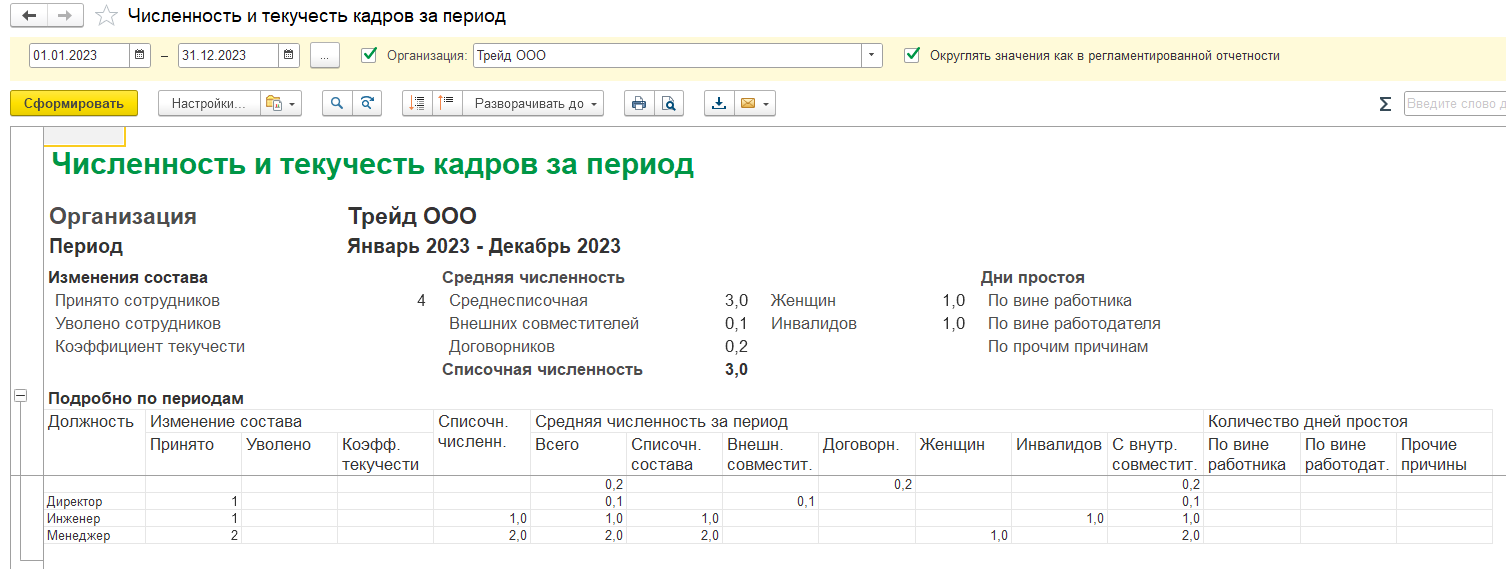Viewport: 1506px width, 569px height.
Task: Click the Внешних совместителей label
Action: pyautogui.click(x=543, y=323)
